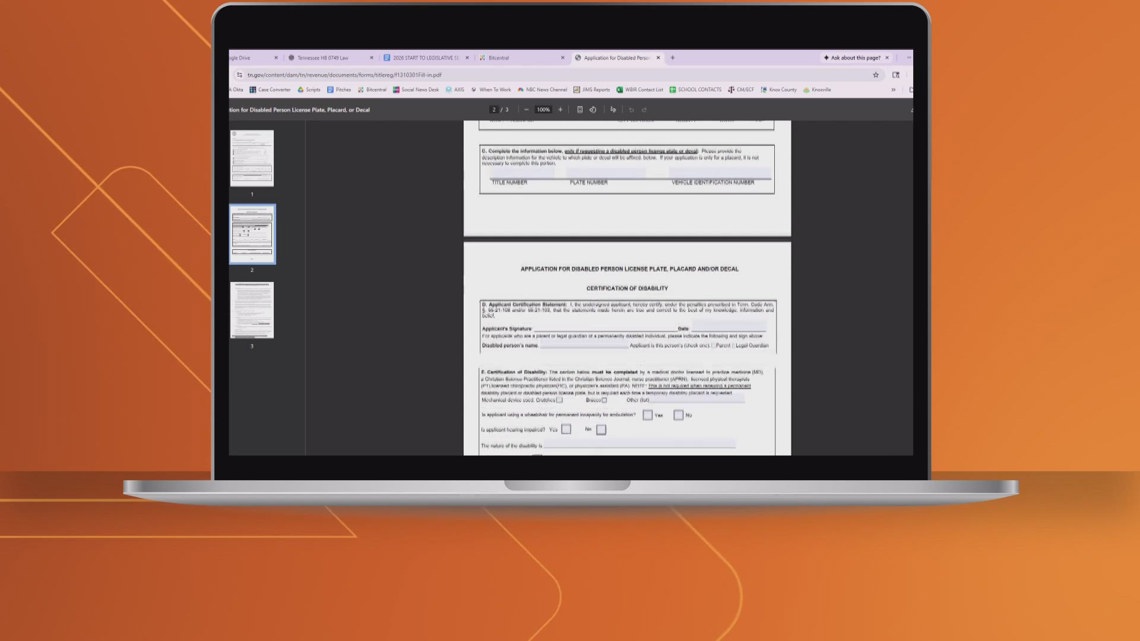1140x641 pixels.
Task: Rotate the PDF document counterclockwise
Action: click(593, 110)
